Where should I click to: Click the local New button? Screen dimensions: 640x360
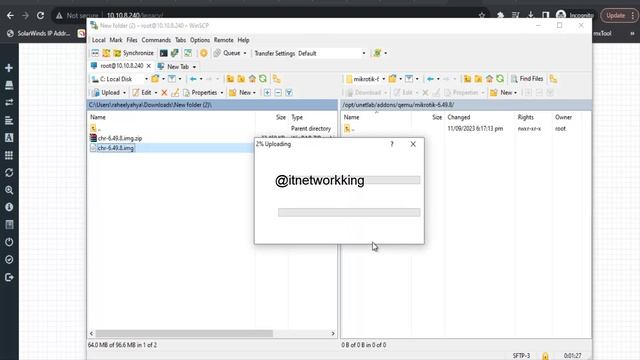point(240,93)
